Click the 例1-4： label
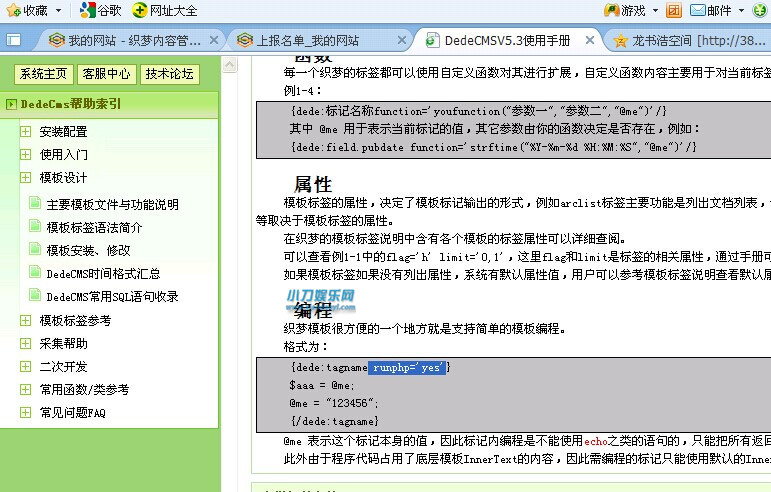The image size is (771, 492). click(302, 91)
